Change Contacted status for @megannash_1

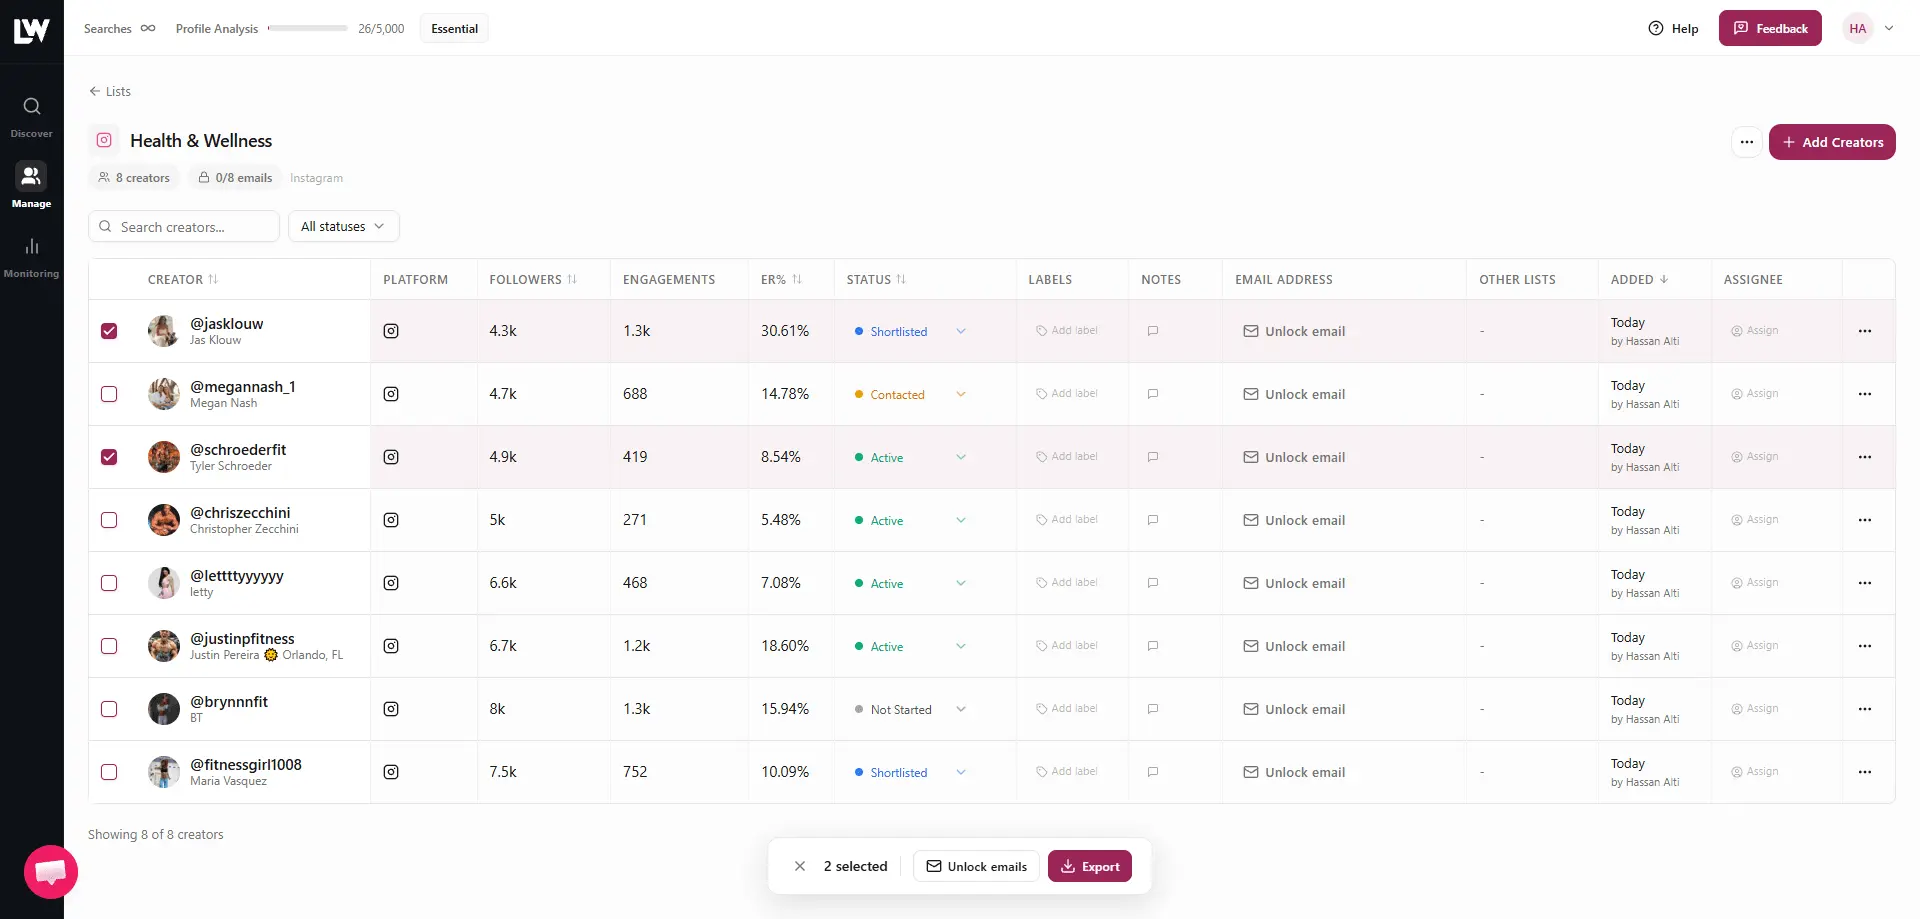pos(910,394)
